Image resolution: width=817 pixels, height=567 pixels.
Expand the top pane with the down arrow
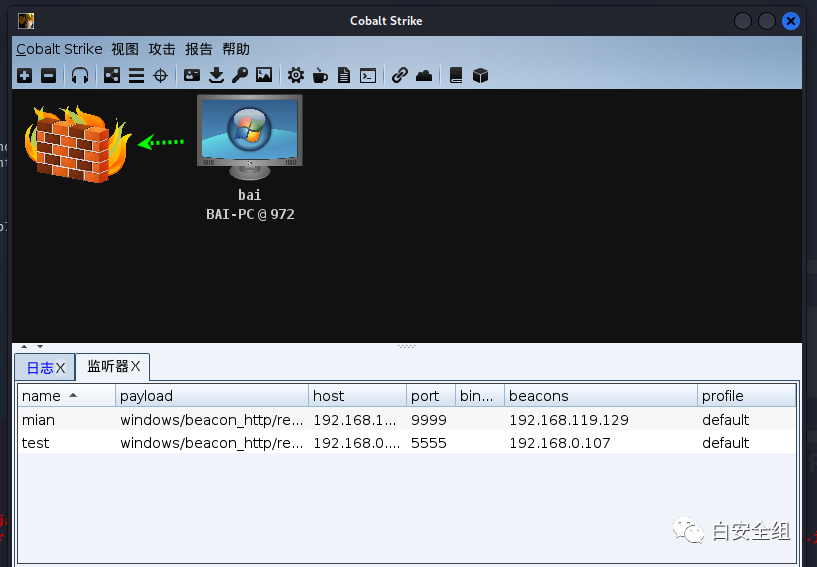(40, 346)
